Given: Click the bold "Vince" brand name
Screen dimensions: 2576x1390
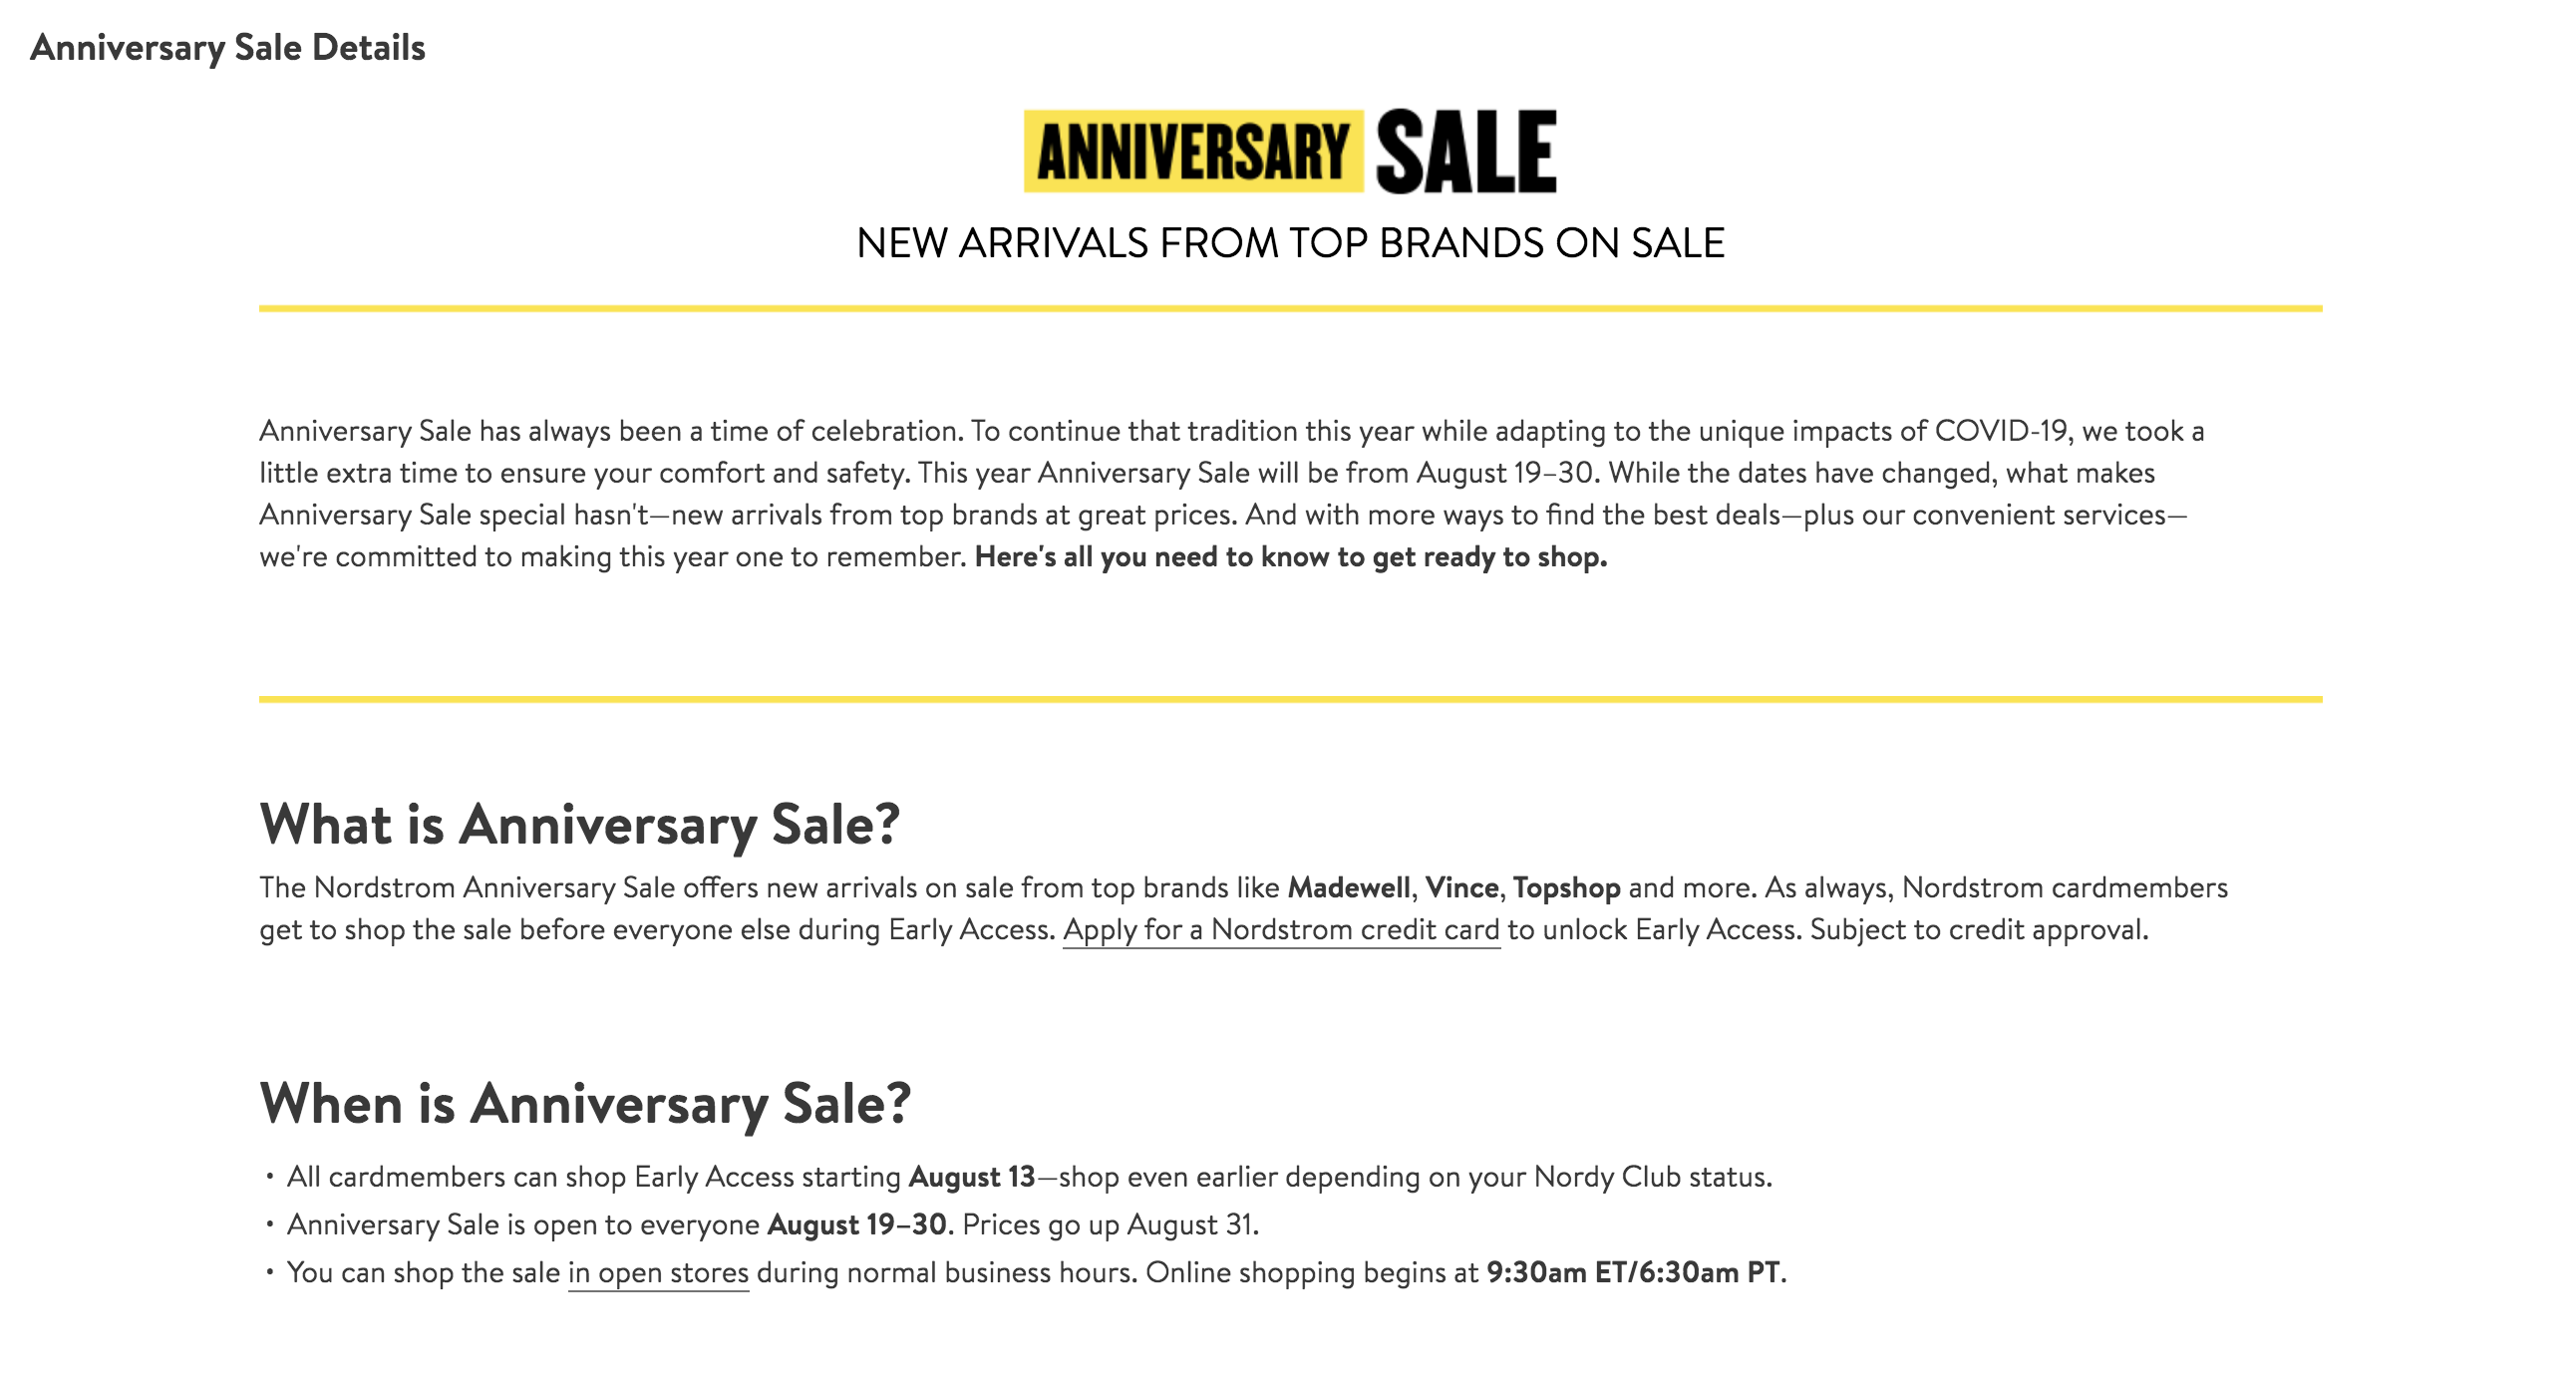Looking at the screenshot, I should click(1461, 888).
